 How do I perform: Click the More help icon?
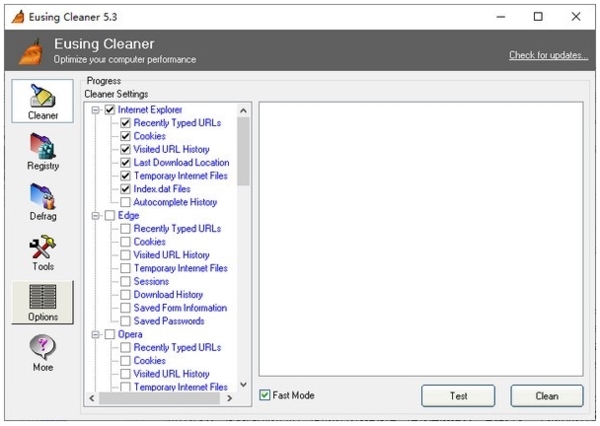[x=42, y=353]
